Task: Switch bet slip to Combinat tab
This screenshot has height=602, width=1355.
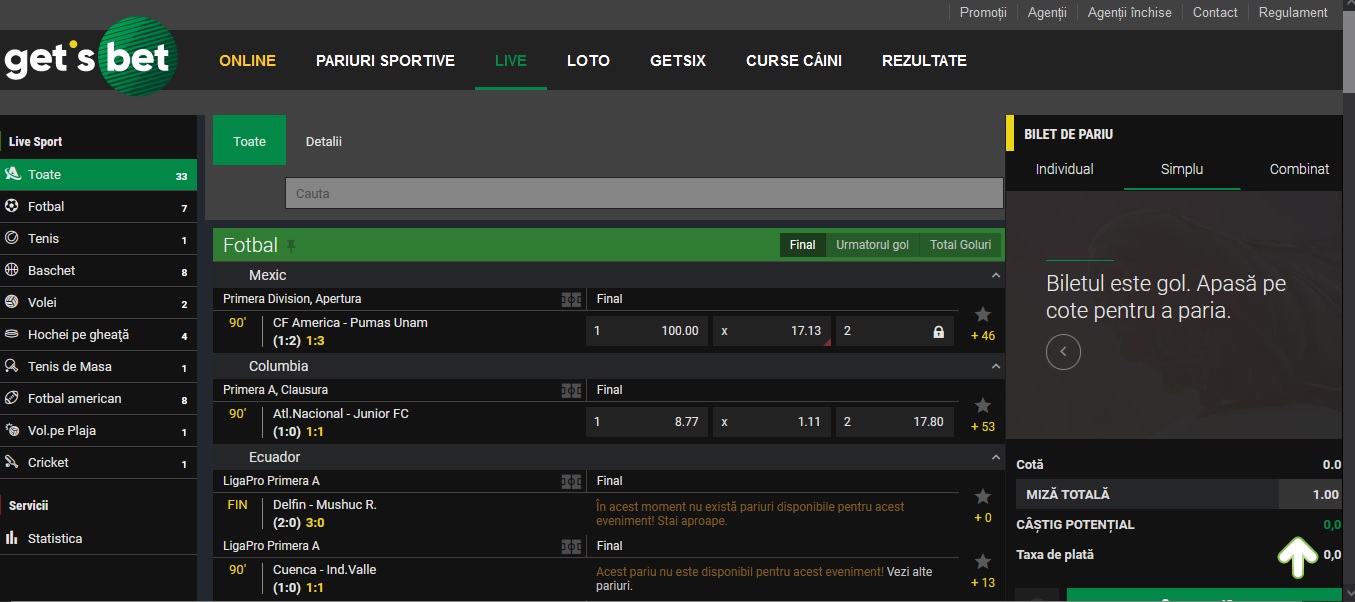Action: coord(1299,169)
